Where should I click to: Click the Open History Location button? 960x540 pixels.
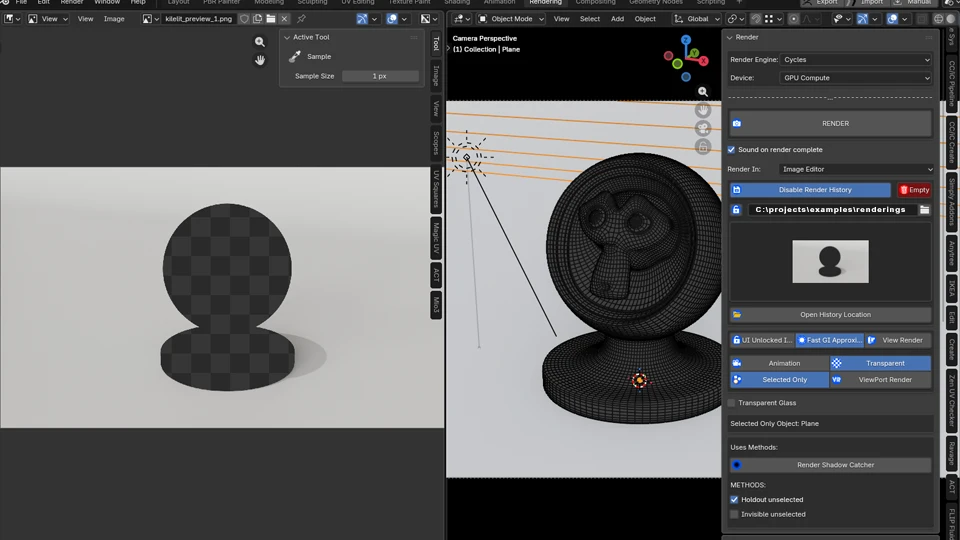[x=835, y=315]
